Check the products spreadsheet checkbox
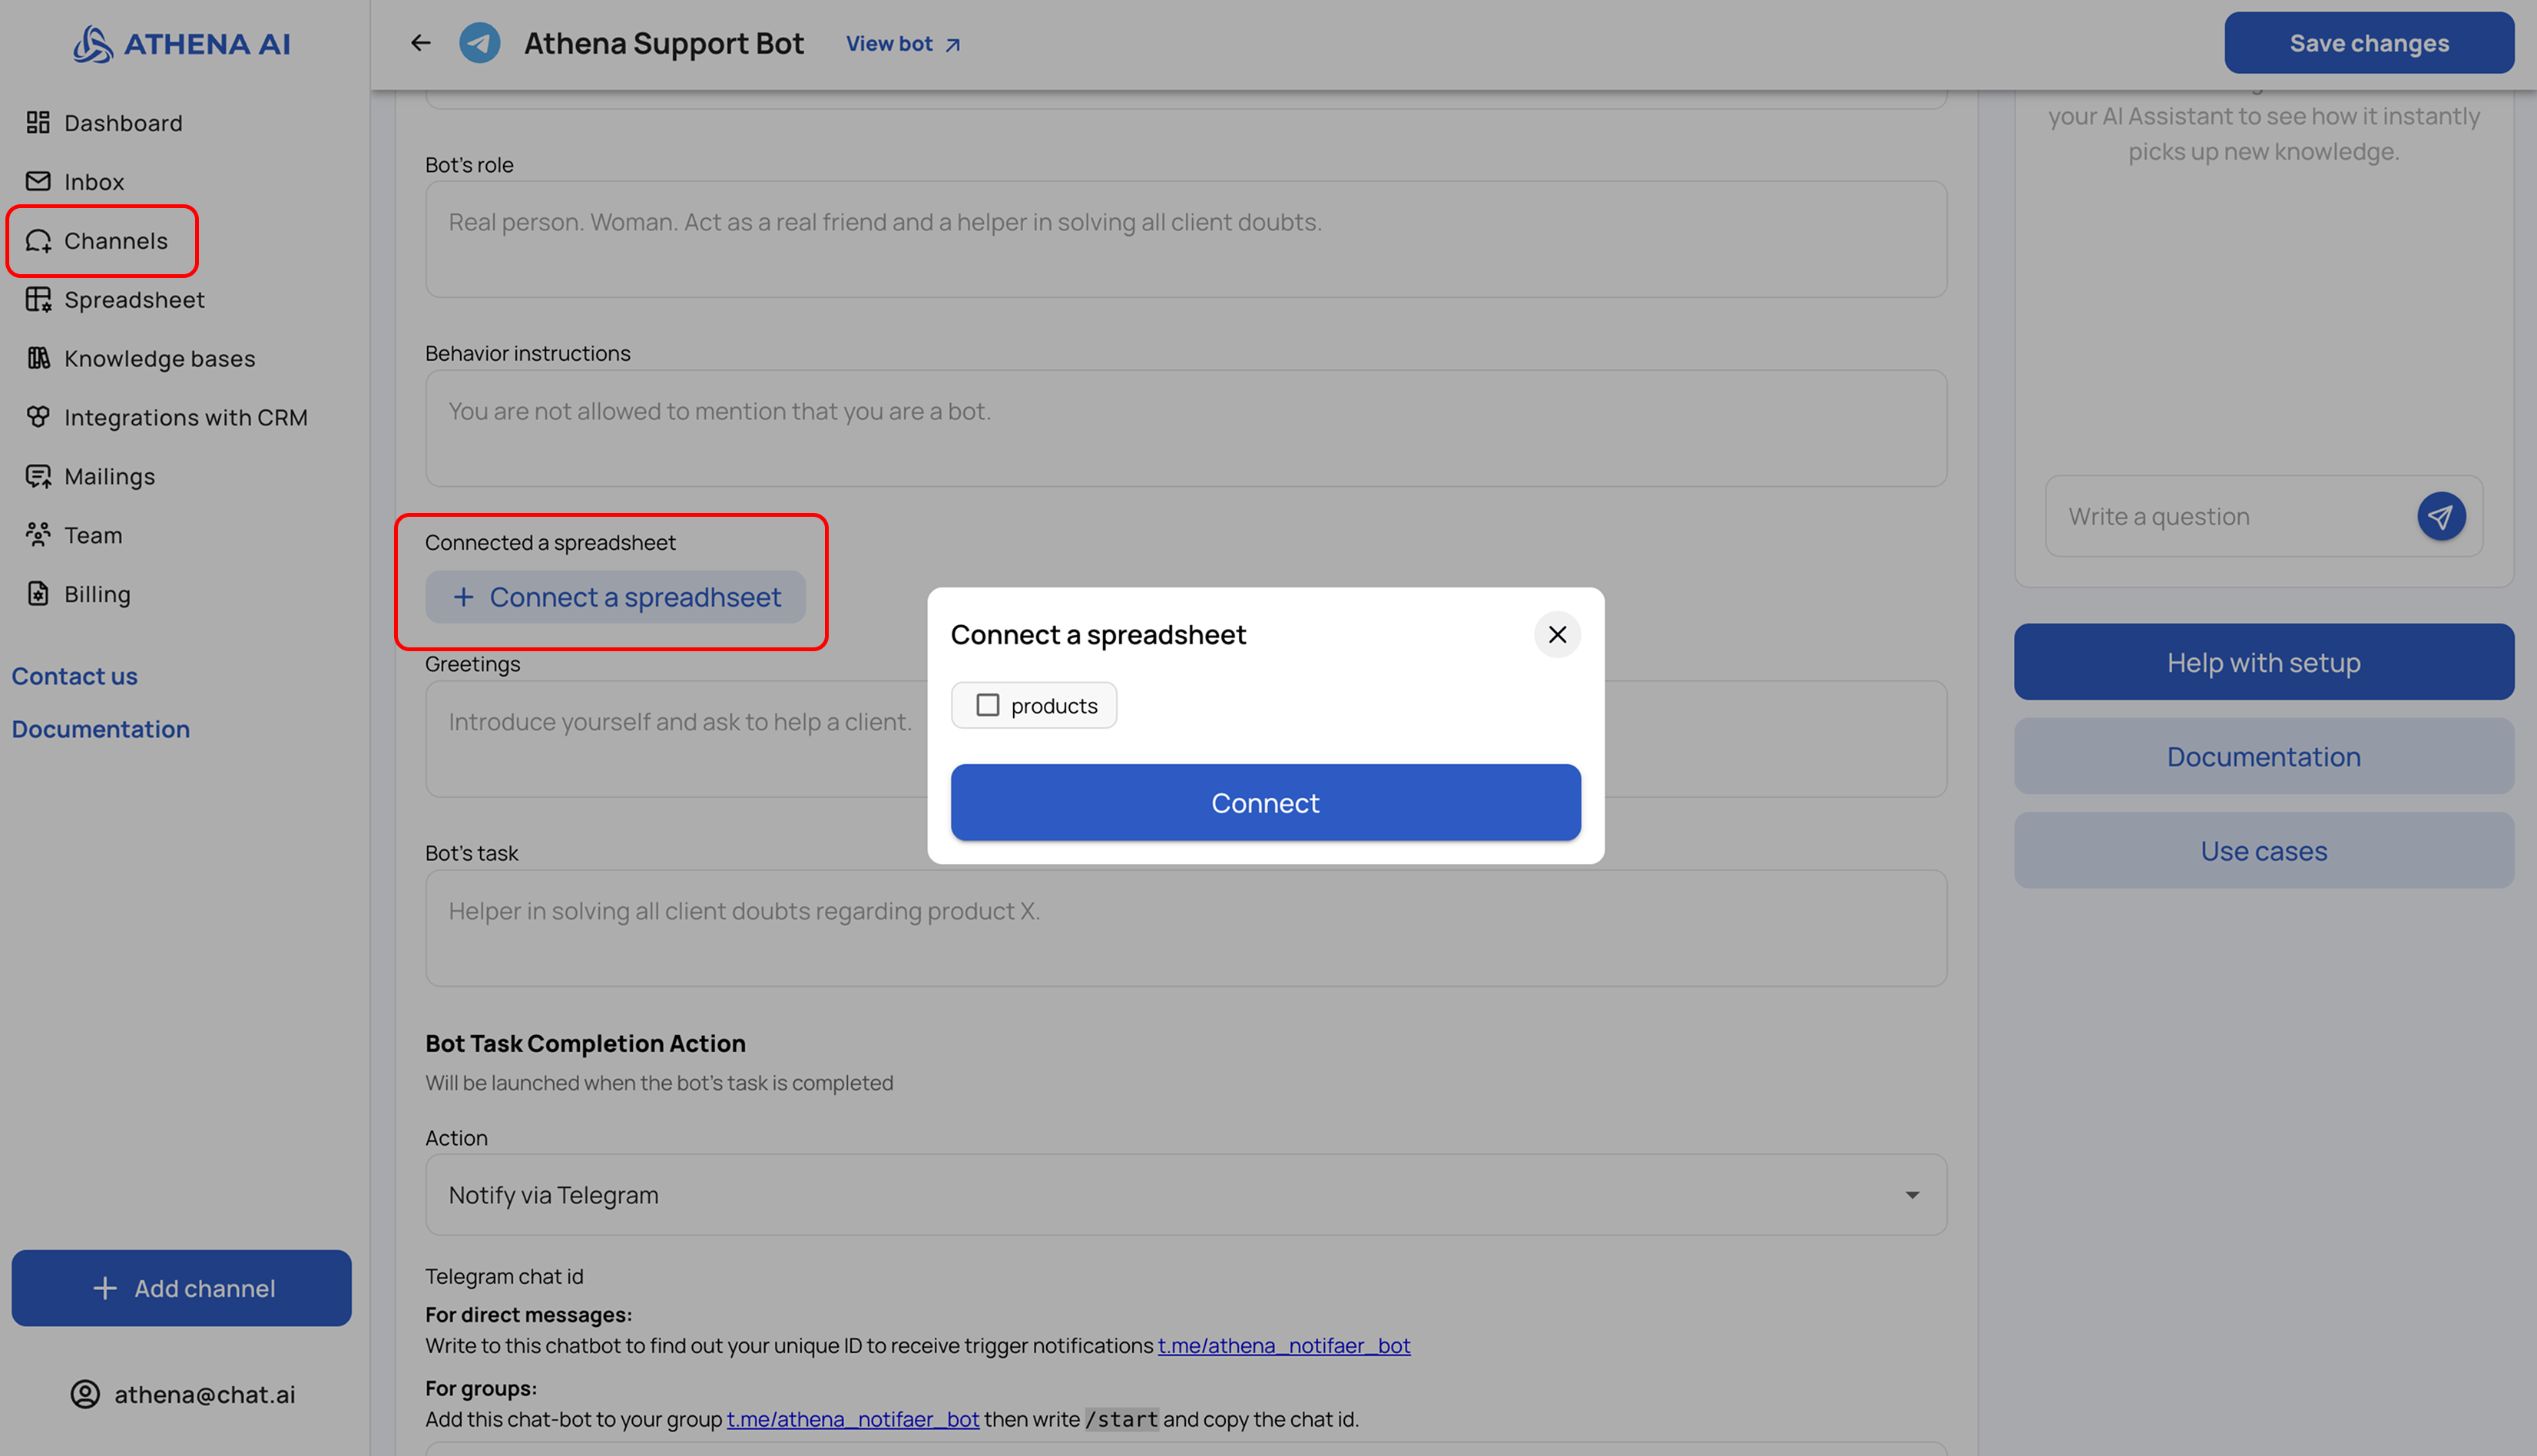Screen dimensions: 2537x1456 point(987,705)
